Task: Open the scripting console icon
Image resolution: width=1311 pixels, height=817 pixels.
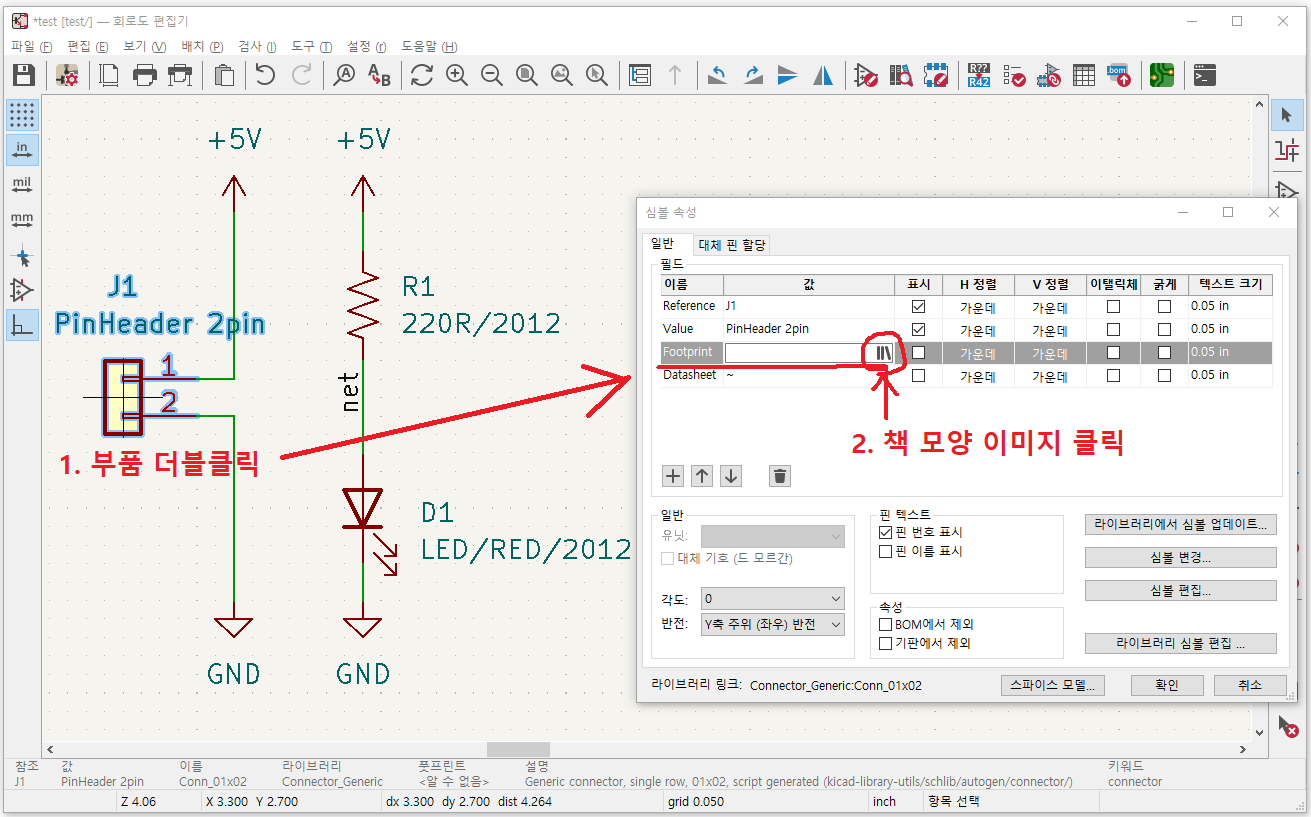Action: click(1205, 75)
